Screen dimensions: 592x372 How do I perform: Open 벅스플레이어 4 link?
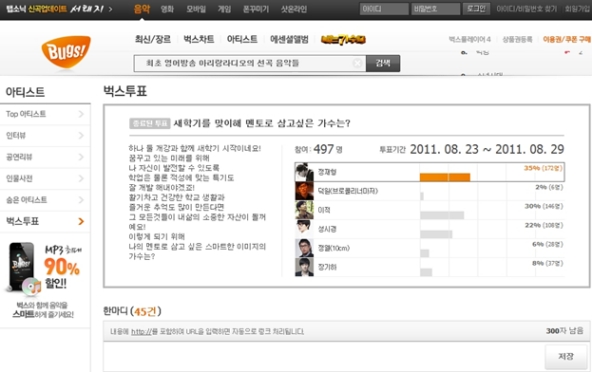[x=470, y=39]
